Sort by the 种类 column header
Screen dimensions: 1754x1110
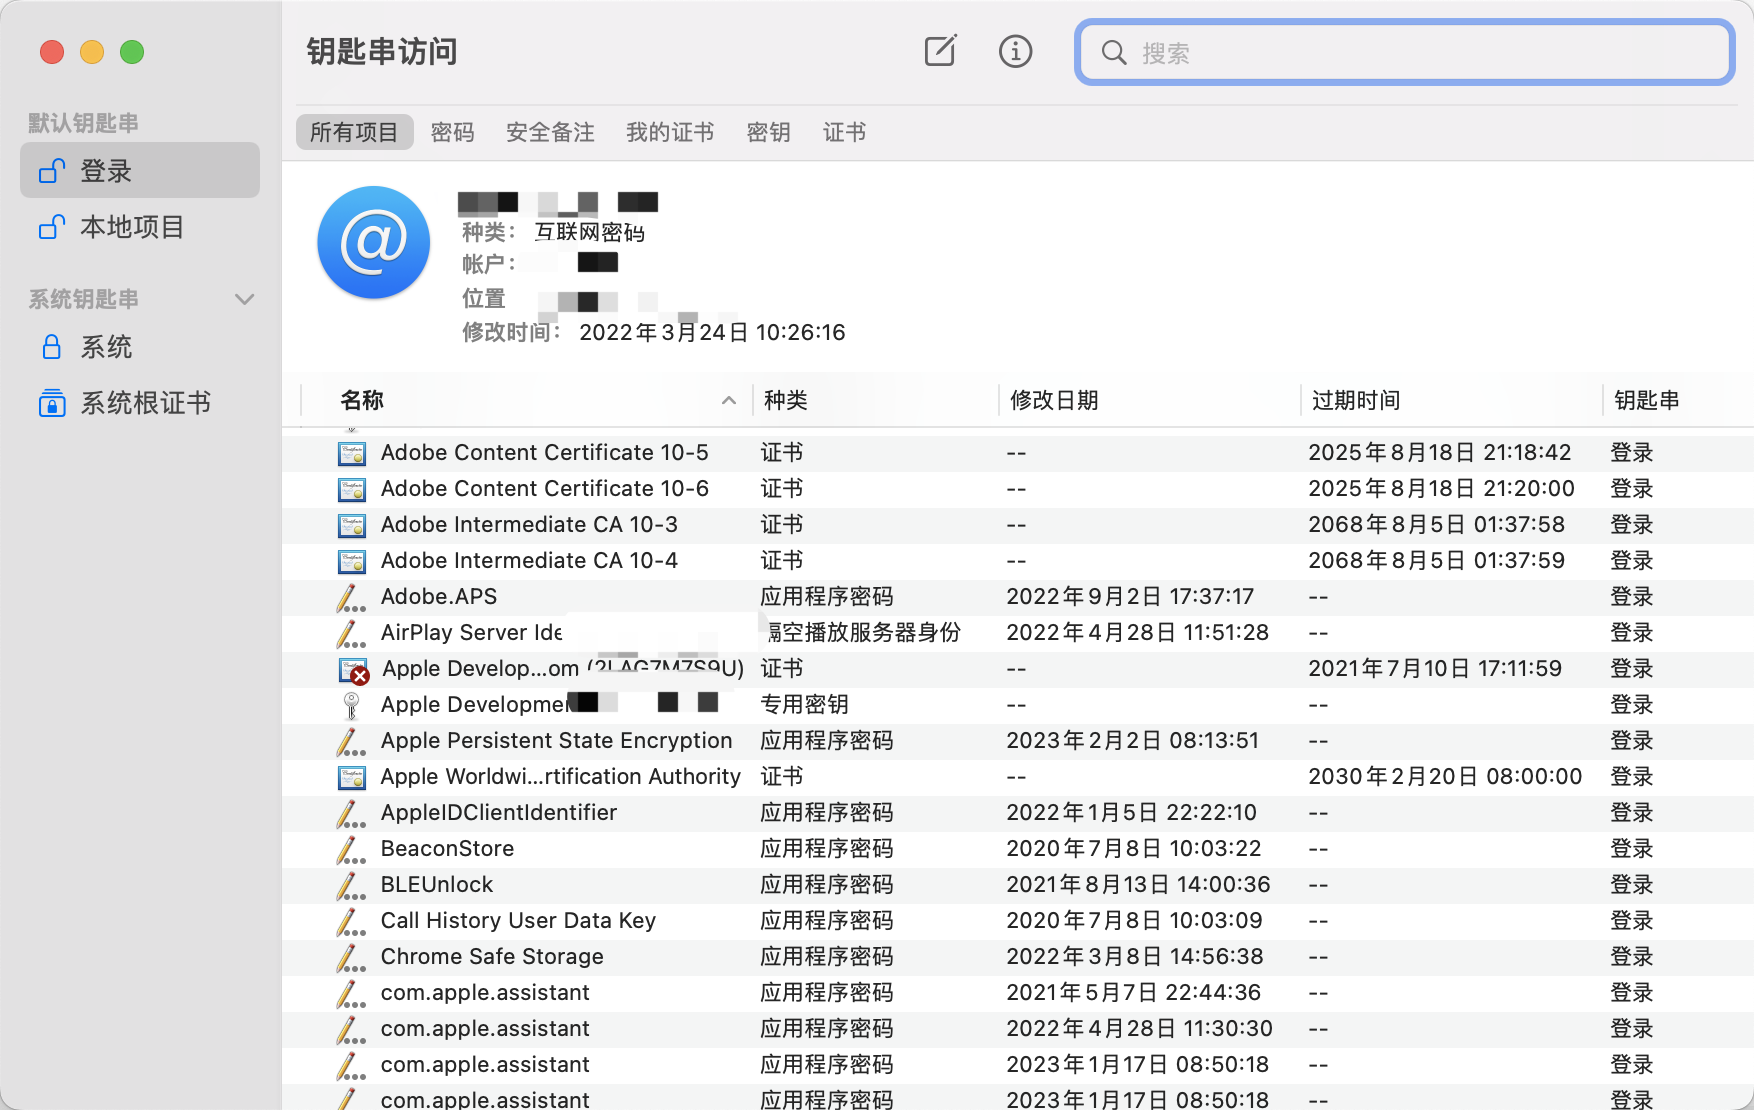[x=786, y=400]
